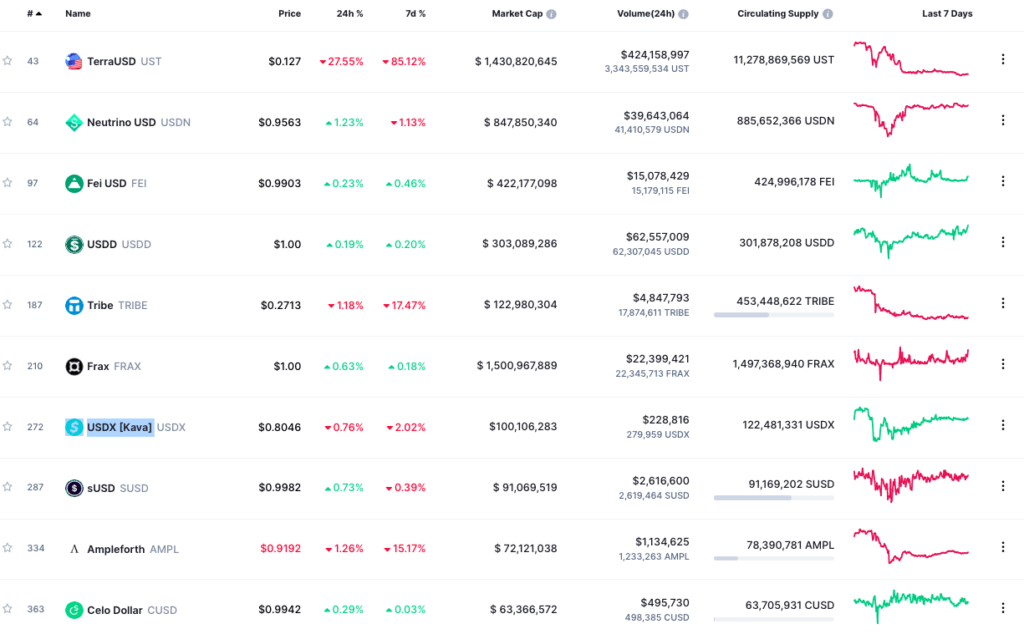Toggle favorite star for sUSD row
The height and width of the screenshot is (634, 1024).
(x=8, y=488)
